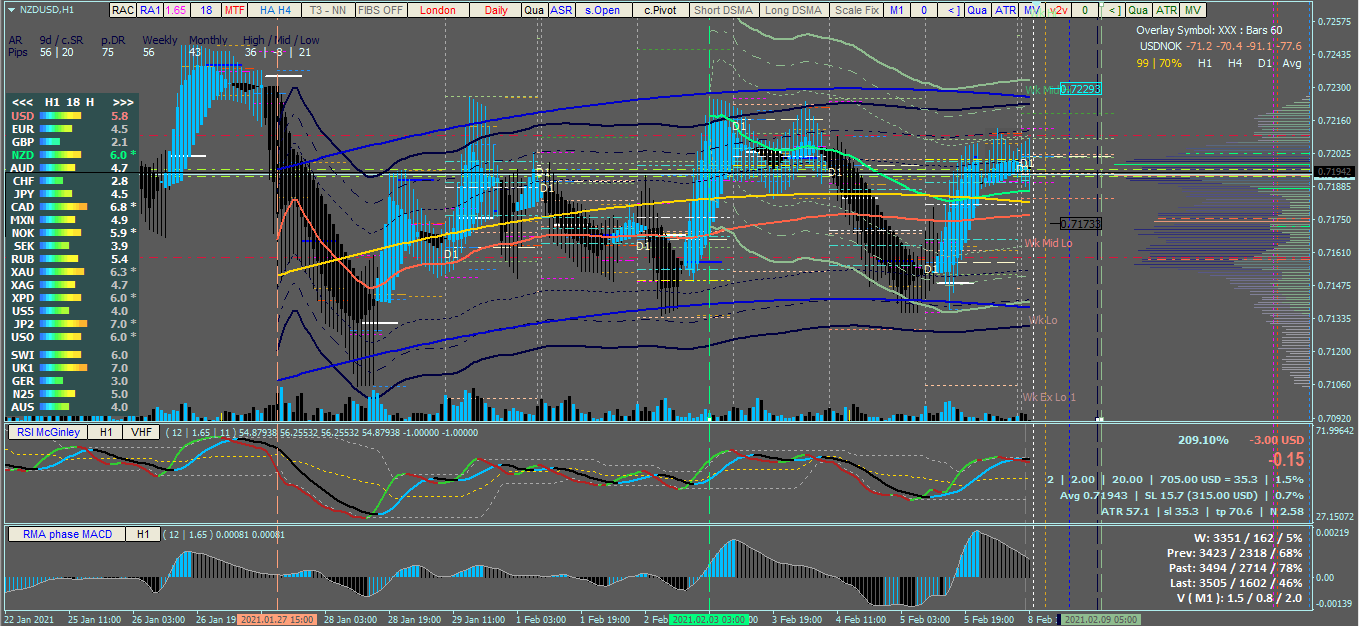1360x626 pixels.
Task: Open the HA H4 timeframe selector
Action: tap(275, 10)
